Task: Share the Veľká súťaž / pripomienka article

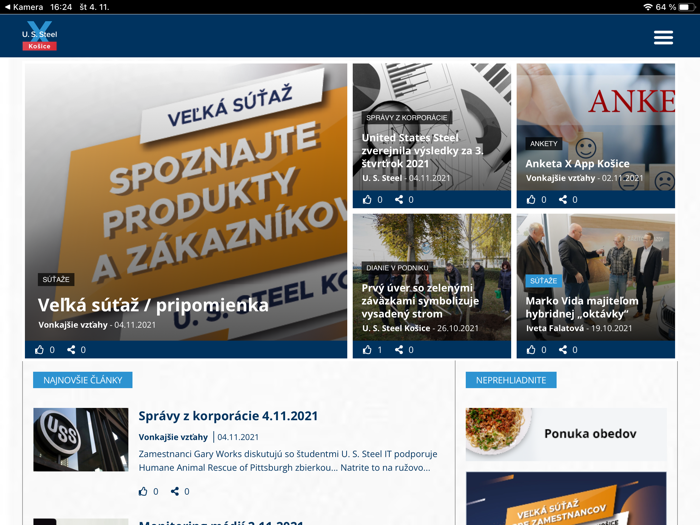Action: (x=71, y=350)
